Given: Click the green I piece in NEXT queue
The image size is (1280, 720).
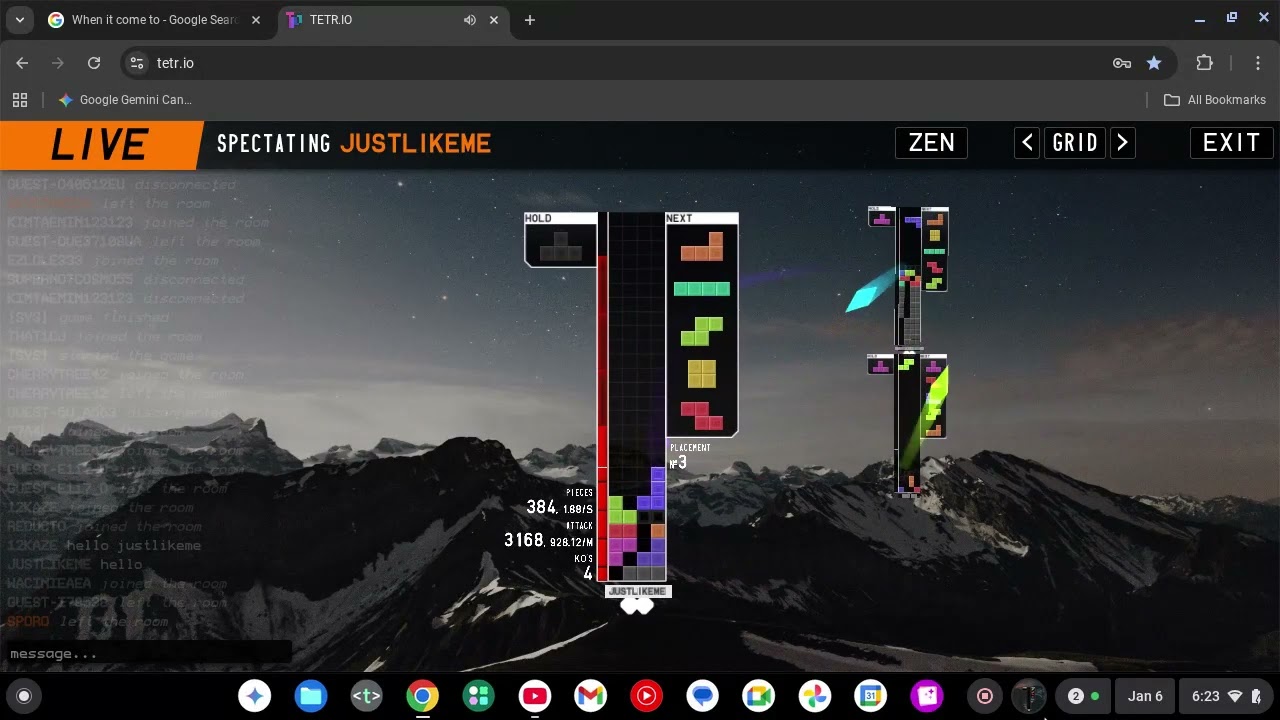Looking at the screenshot, I should 702,289.
